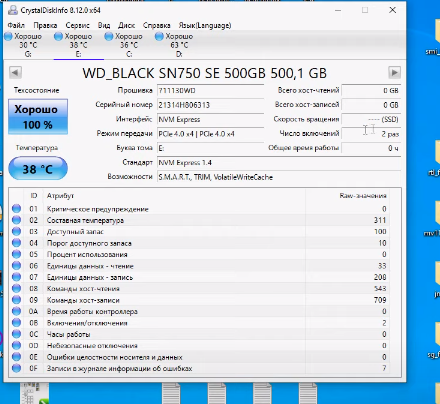Click power on hours value 0 ч
The width and height of the screenshot is (440, 404).
point(371,148)
